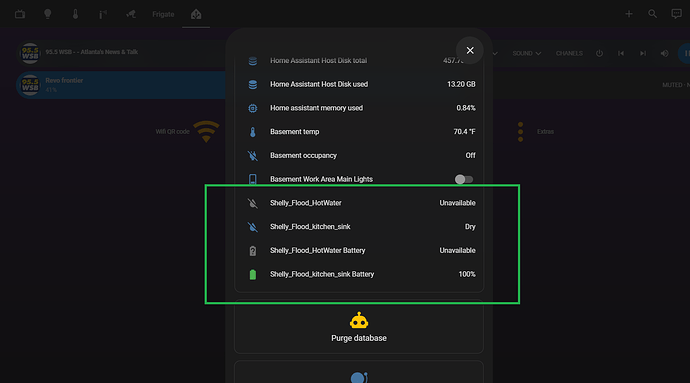Open the lights bulb tab icon
Viewport: 690px width, 383px height.
coord(48,14)
